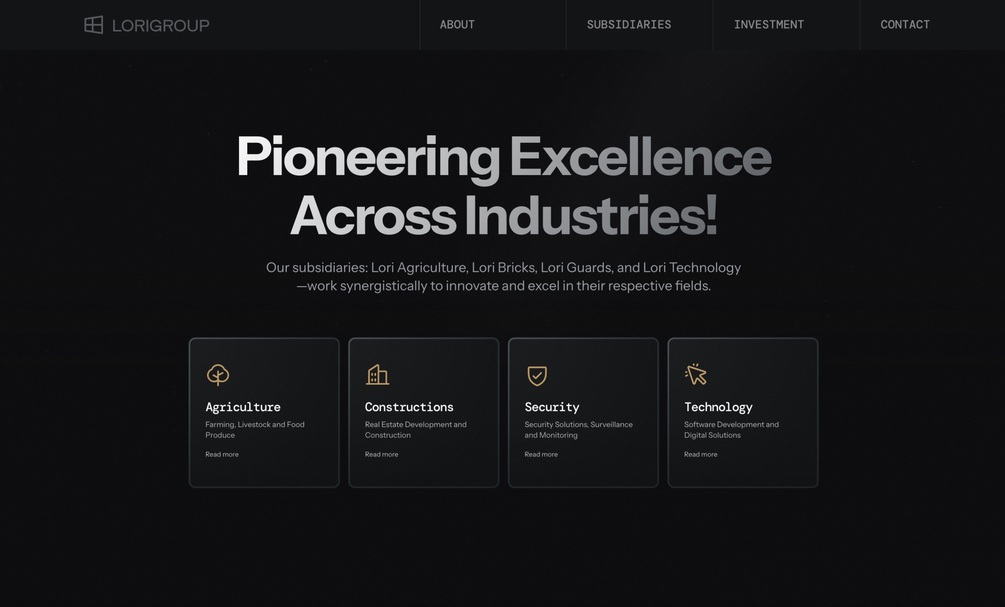1005x607 pixels.
Task: Open the Subsidiaries menu item
Action: click(x=629, y=24)
